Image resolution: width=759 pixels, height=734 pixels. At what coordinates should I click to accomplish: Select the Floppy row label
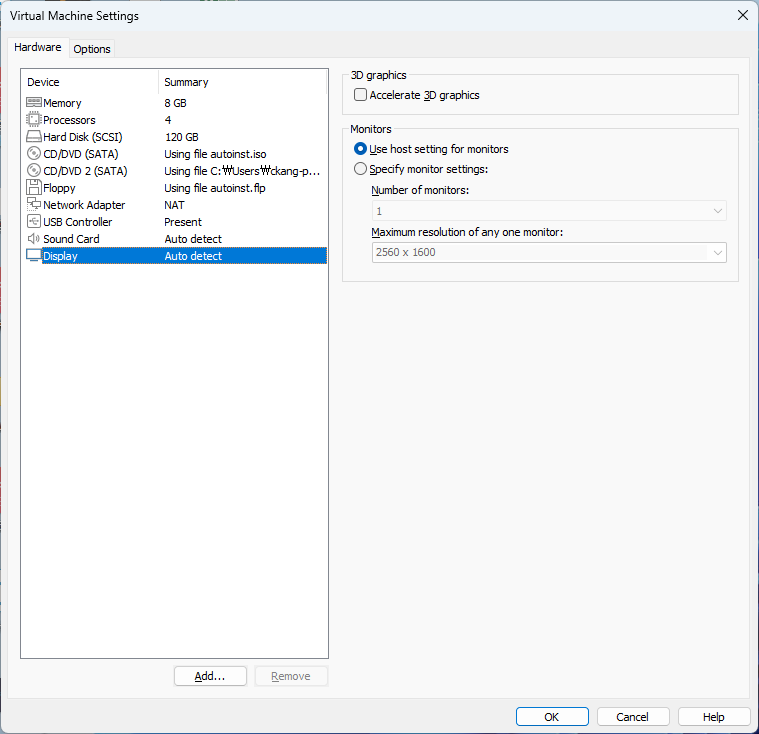coord(59,188)
